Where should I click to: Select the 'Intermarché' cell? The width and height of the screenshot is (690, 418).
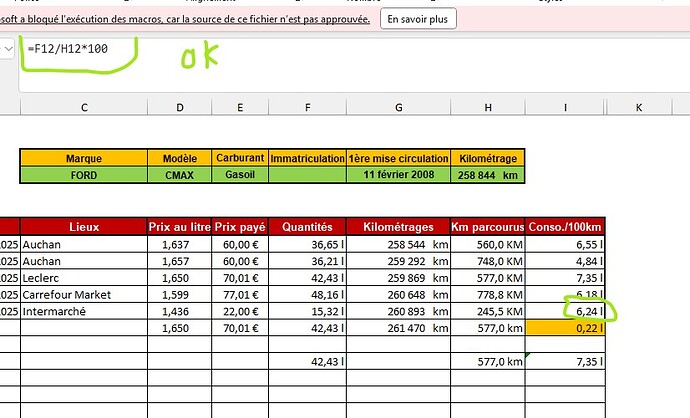(x=84, y=312)
